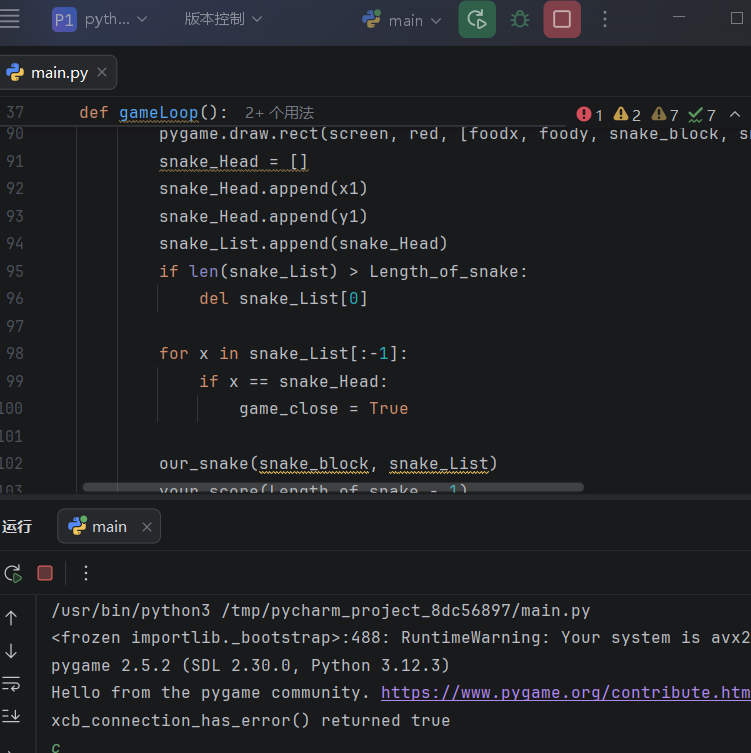The height and width of the screenshot is (753, 751).
Task: Close the main.py editor tab
Action: click(x=102, y=73)
